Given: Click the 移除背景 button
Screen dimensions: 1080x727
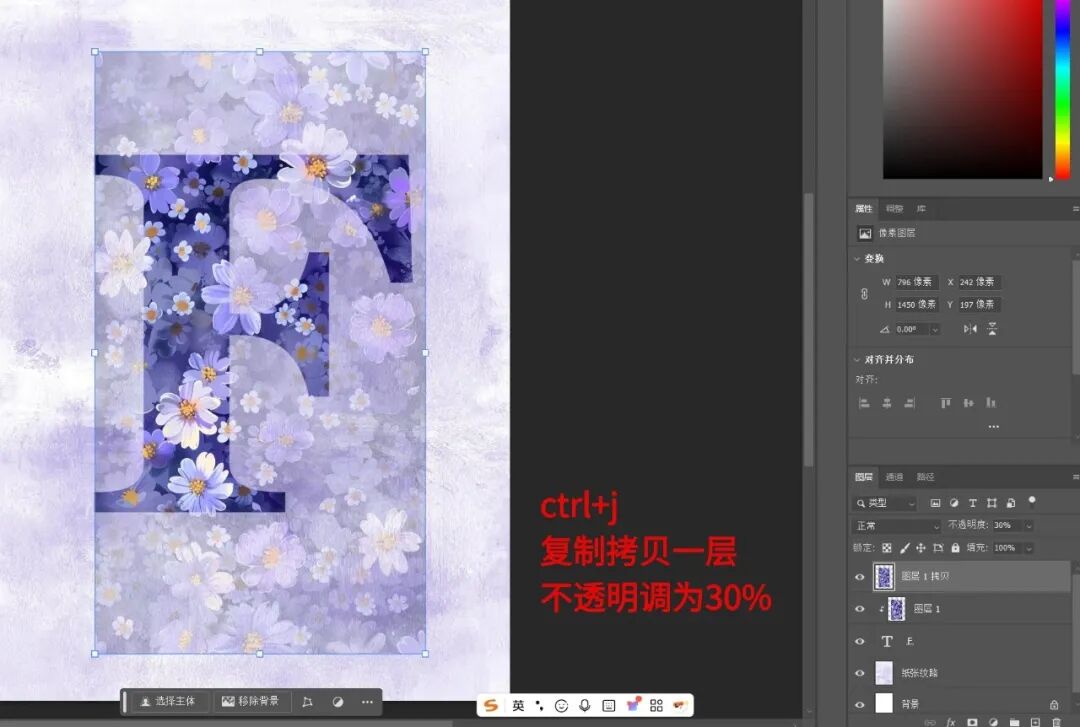Looking at the screenshot, I should coord(251,702).
